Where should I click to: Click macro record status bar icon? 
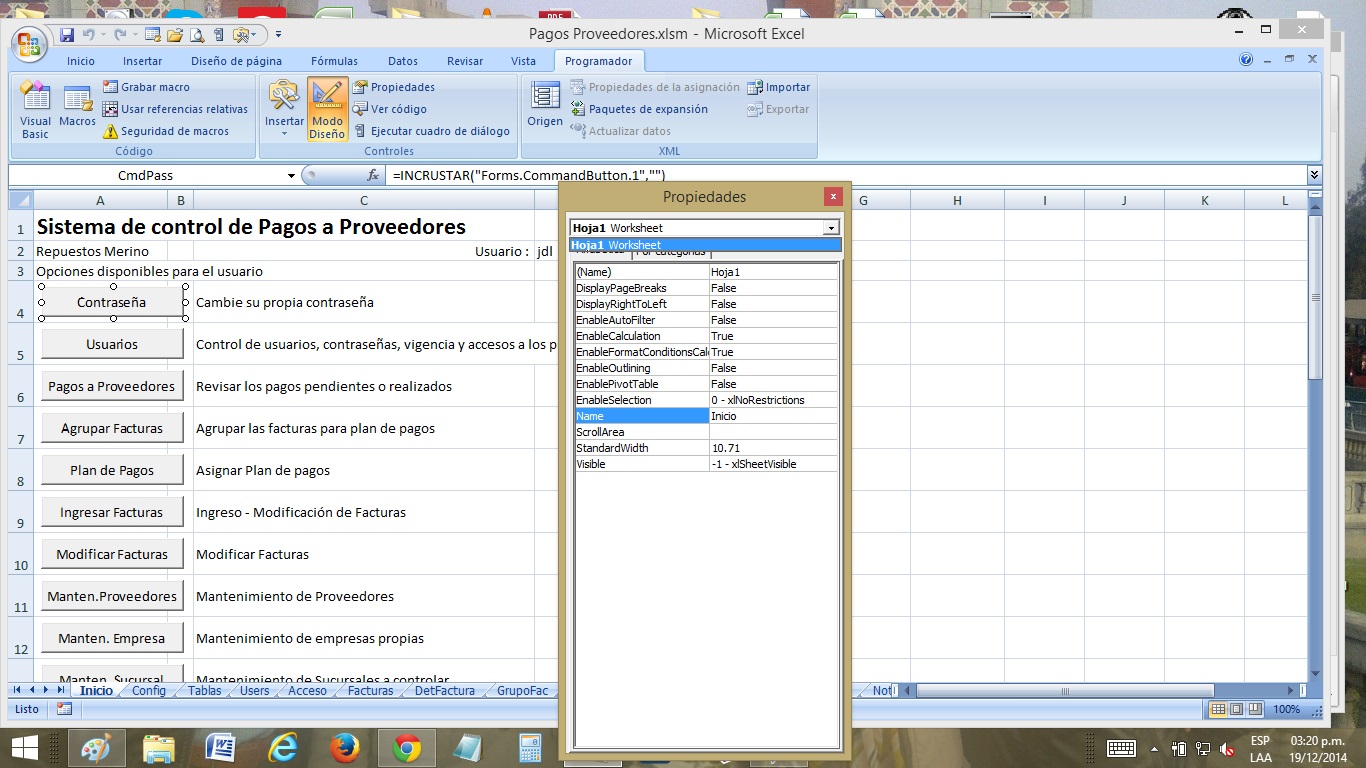click(64, 709)
